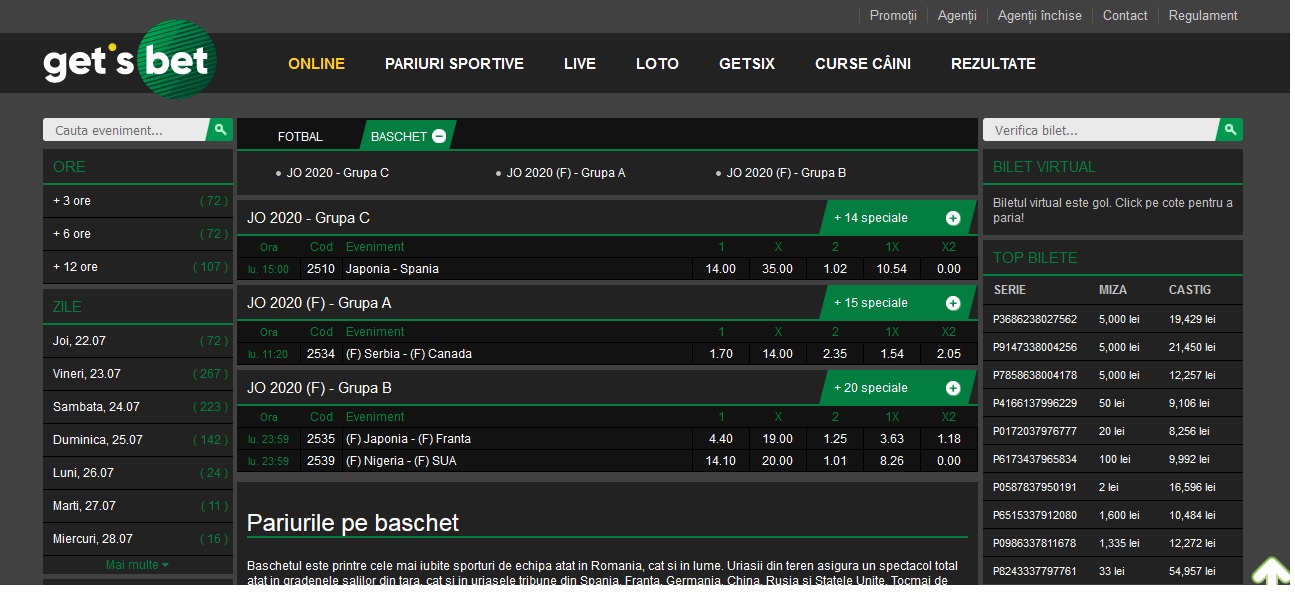Jump to JO 2020 - Grupa C league
The height and width of the screenshot is (592, 1295).
[338, 173]
